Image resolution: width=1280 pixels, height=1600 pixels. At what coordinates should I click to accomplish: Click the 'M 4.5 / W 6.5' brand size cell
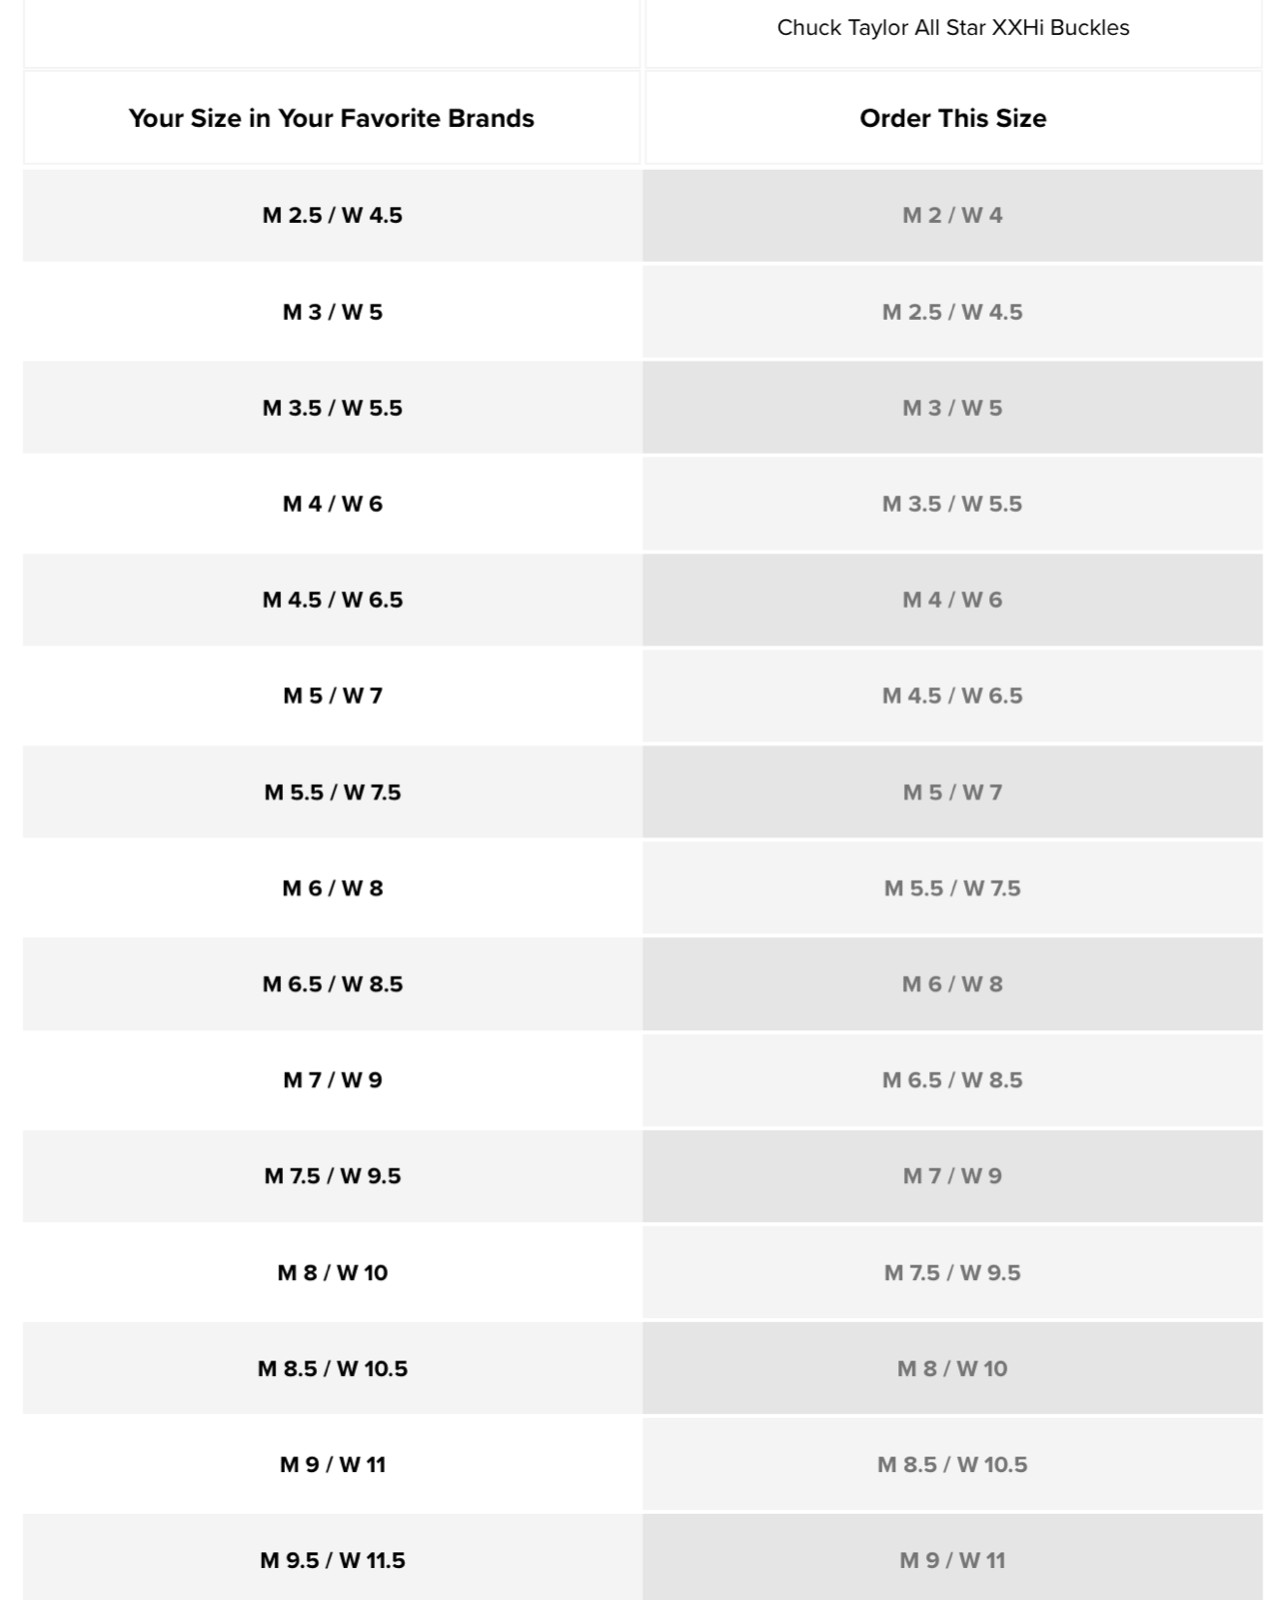point(332,600)
